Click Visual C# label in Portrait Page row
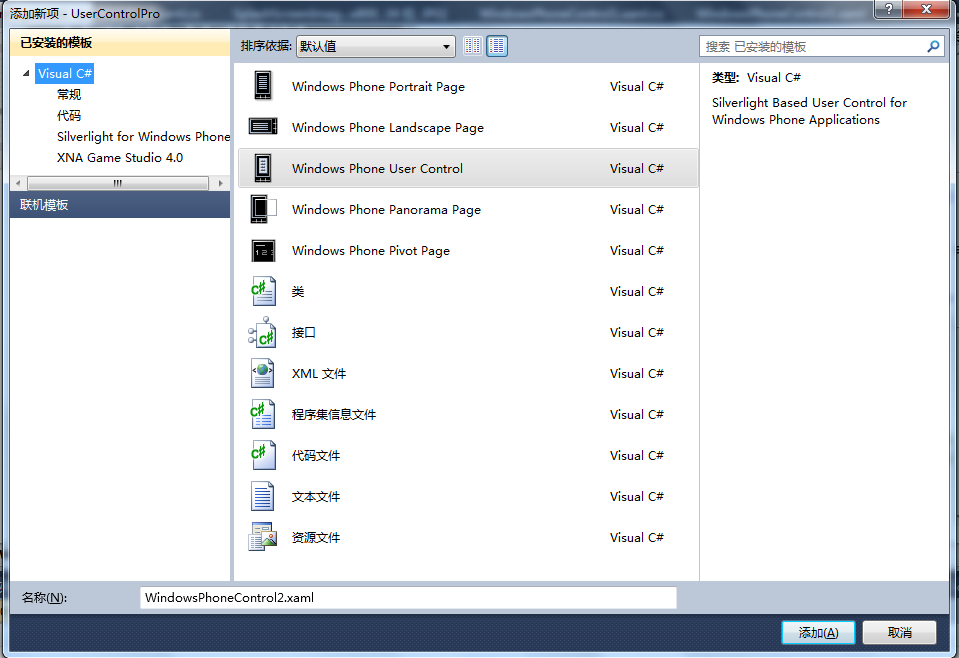 (x=637, y=86)
